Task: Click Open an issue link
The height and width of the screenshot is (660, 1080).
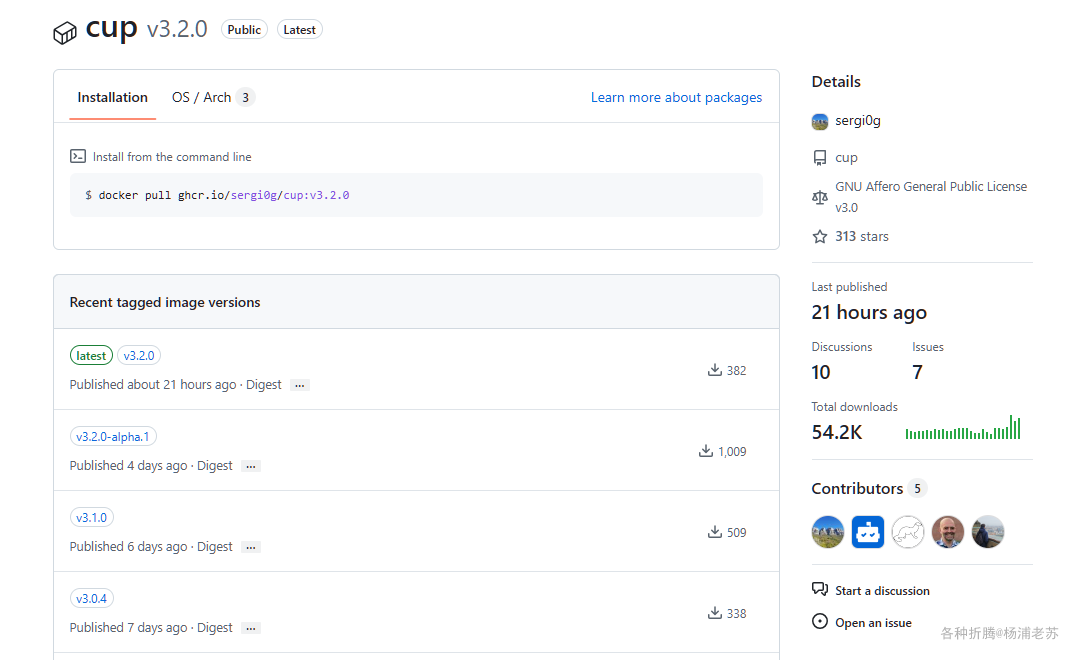Action: point(873,622)
